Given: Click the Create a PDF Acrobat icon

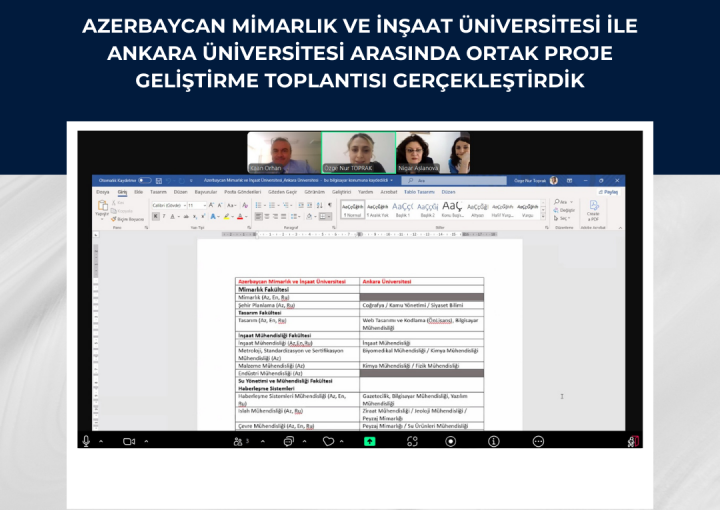Looking at the screenshot, I should pos(593,210).
